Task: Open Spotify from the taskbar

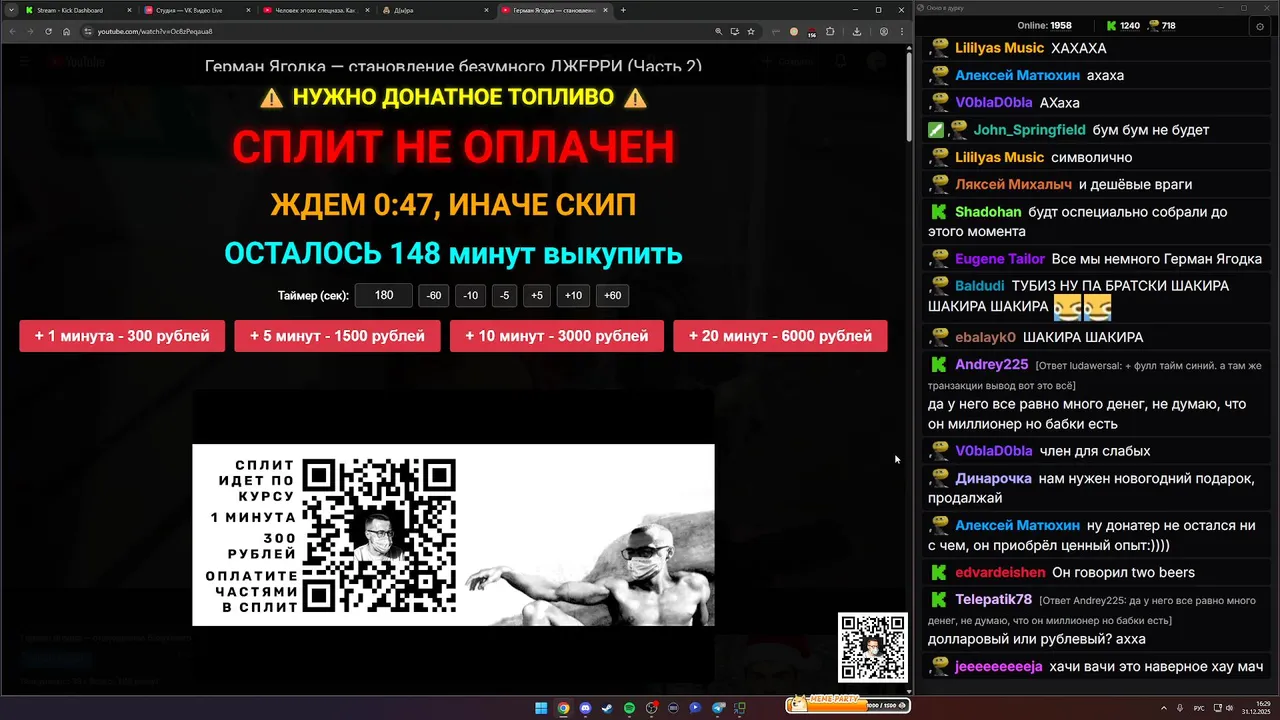Action: point(630,708)
